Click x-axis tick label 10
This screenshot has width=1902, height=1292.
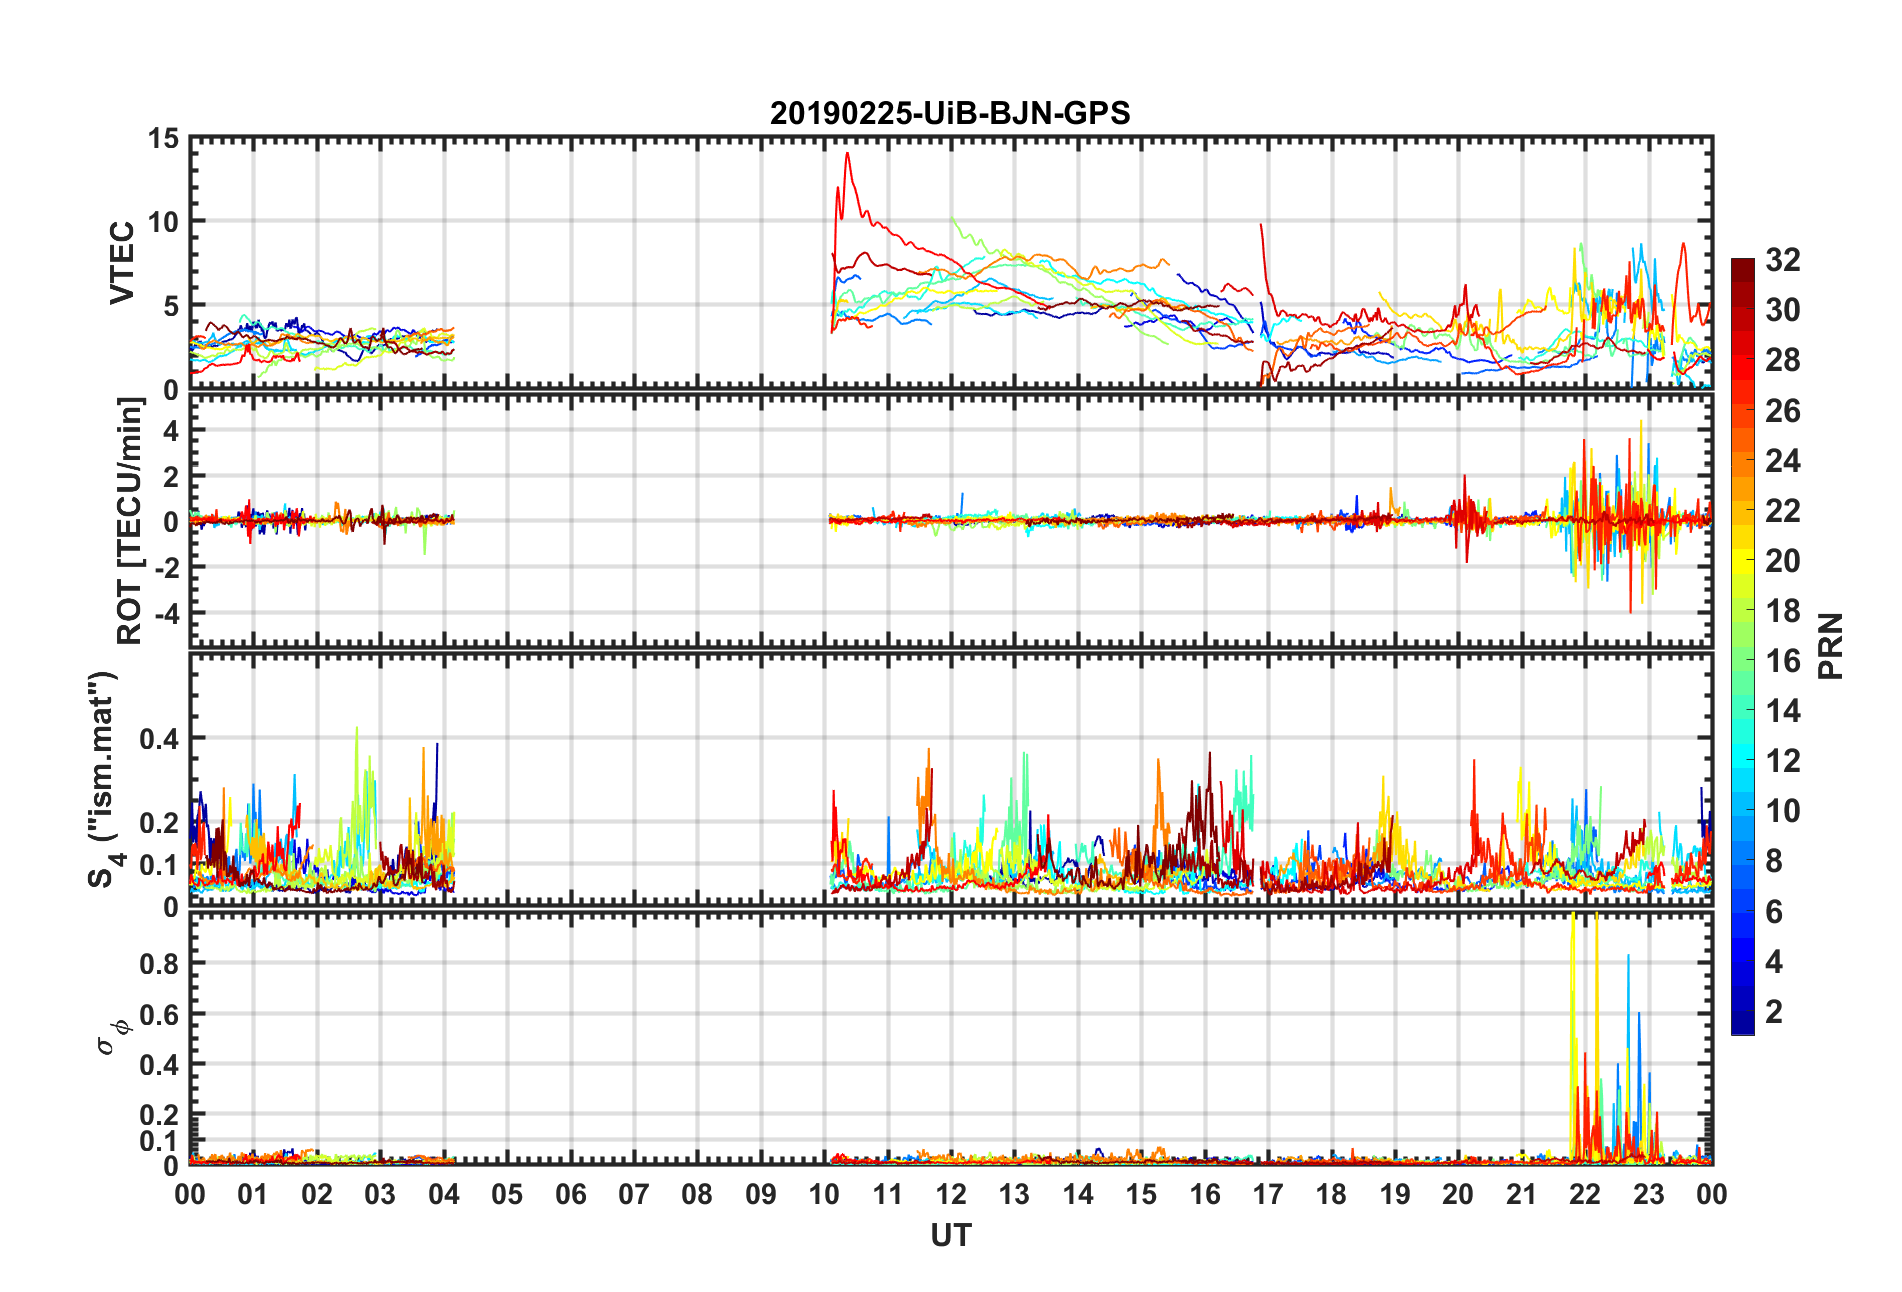pyautogui.click(x=824, y=1194)
